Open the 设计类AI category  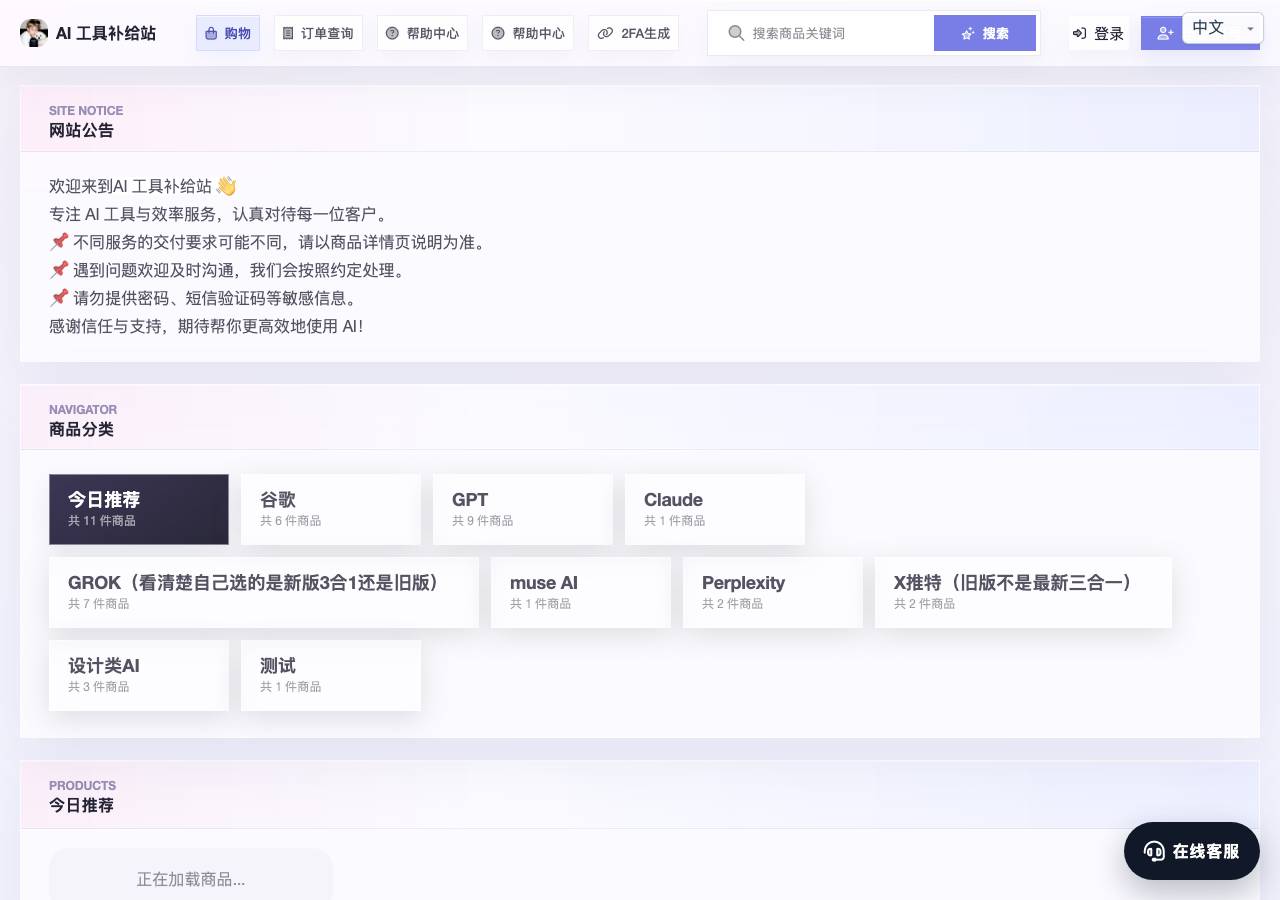tap(139, 675)
